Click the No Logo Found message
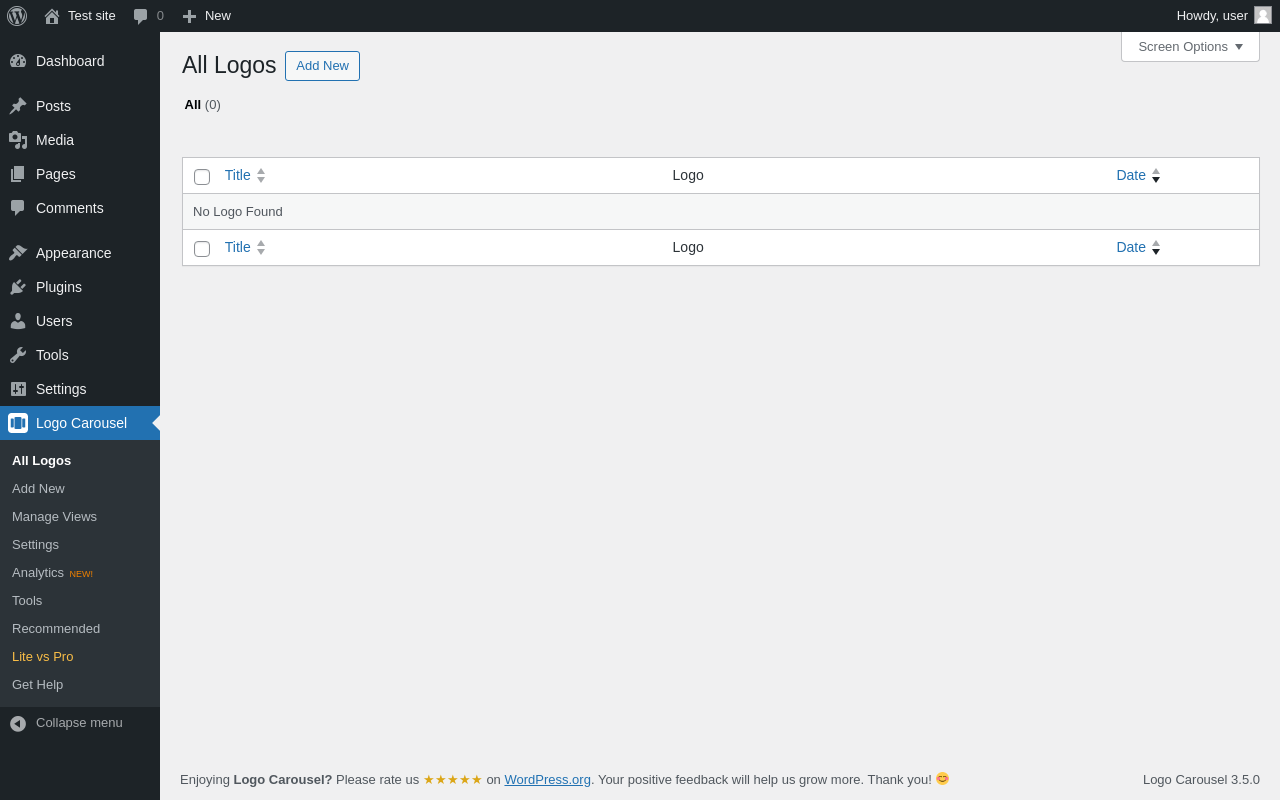The image size is (1280, 800). tap(238, 211)
